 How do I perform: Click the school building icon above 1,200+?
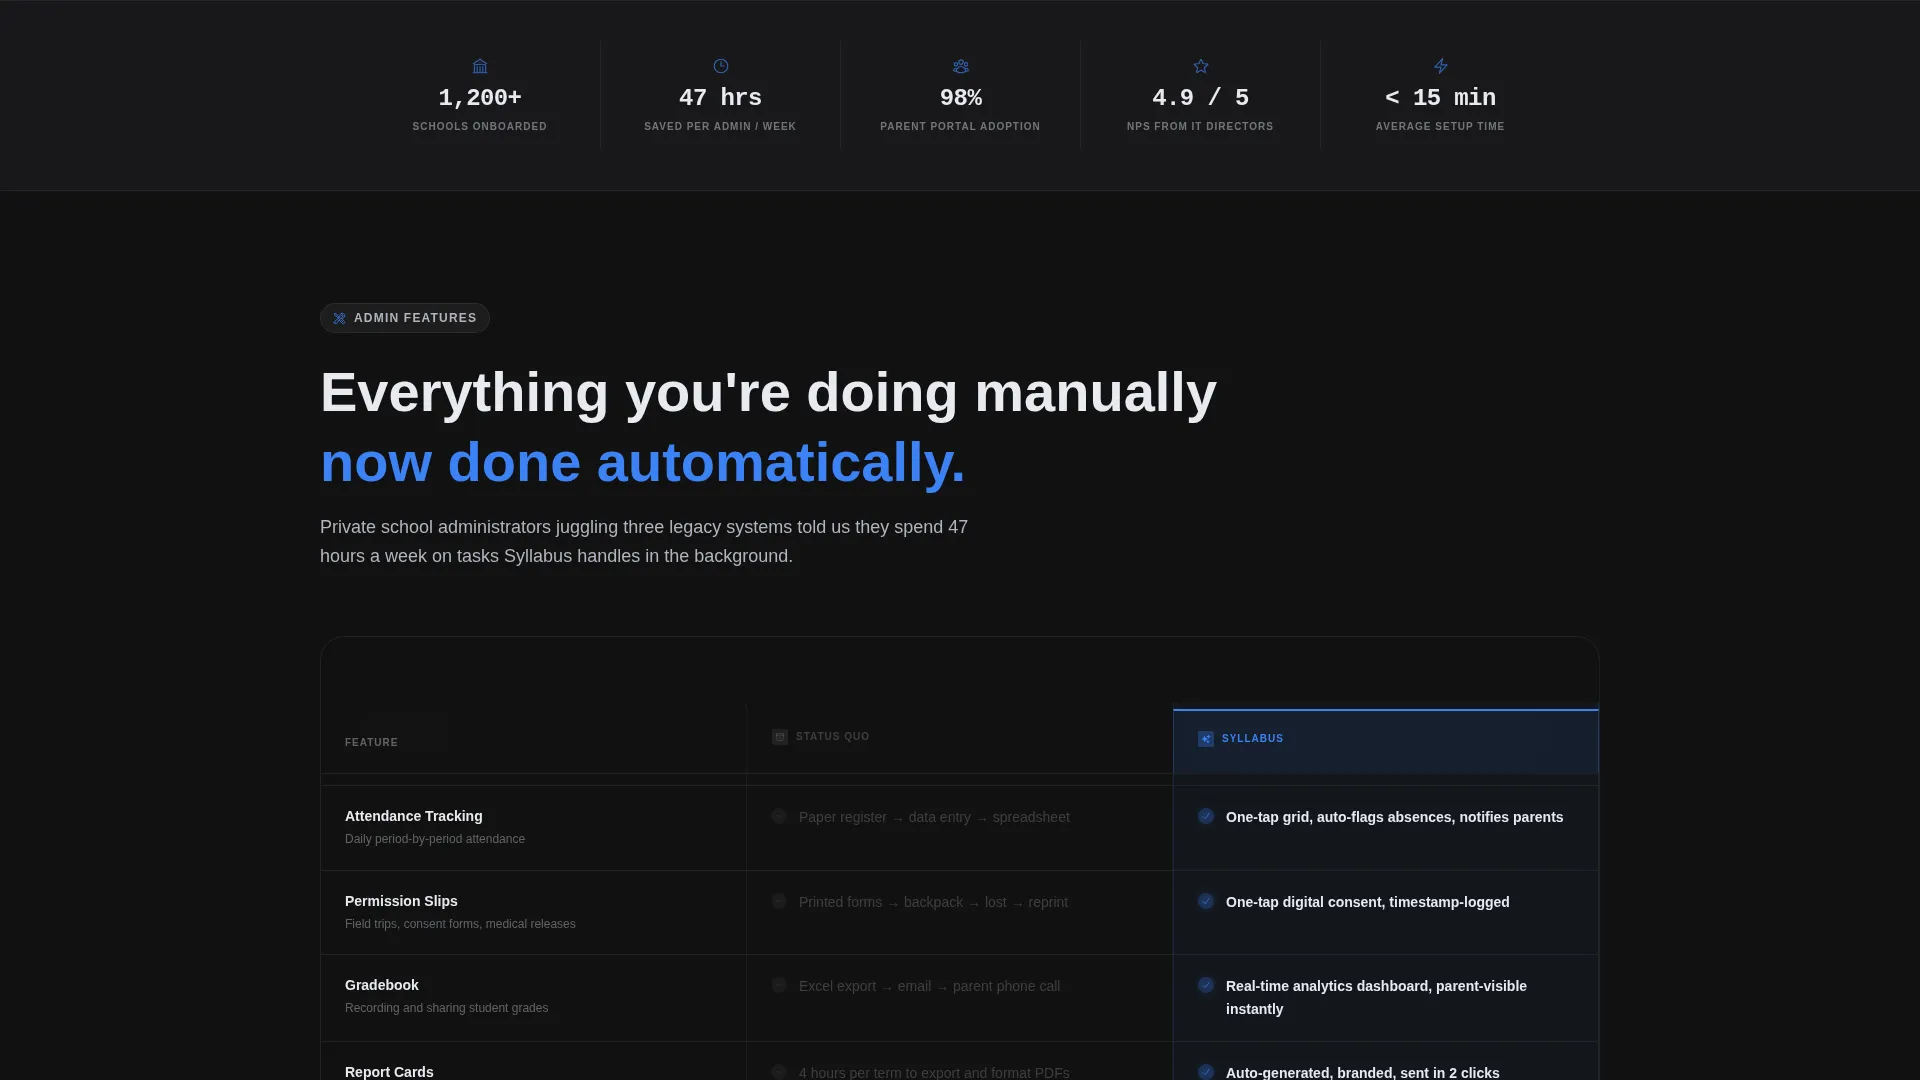coord(480,66)
